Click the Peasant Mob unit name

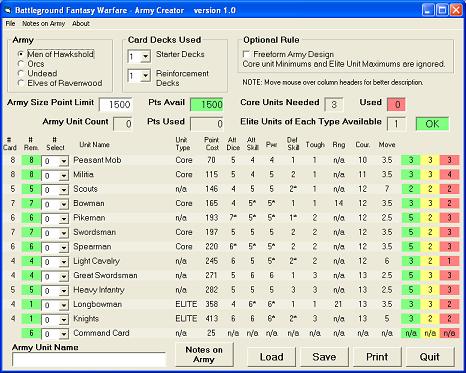point(97,160)
